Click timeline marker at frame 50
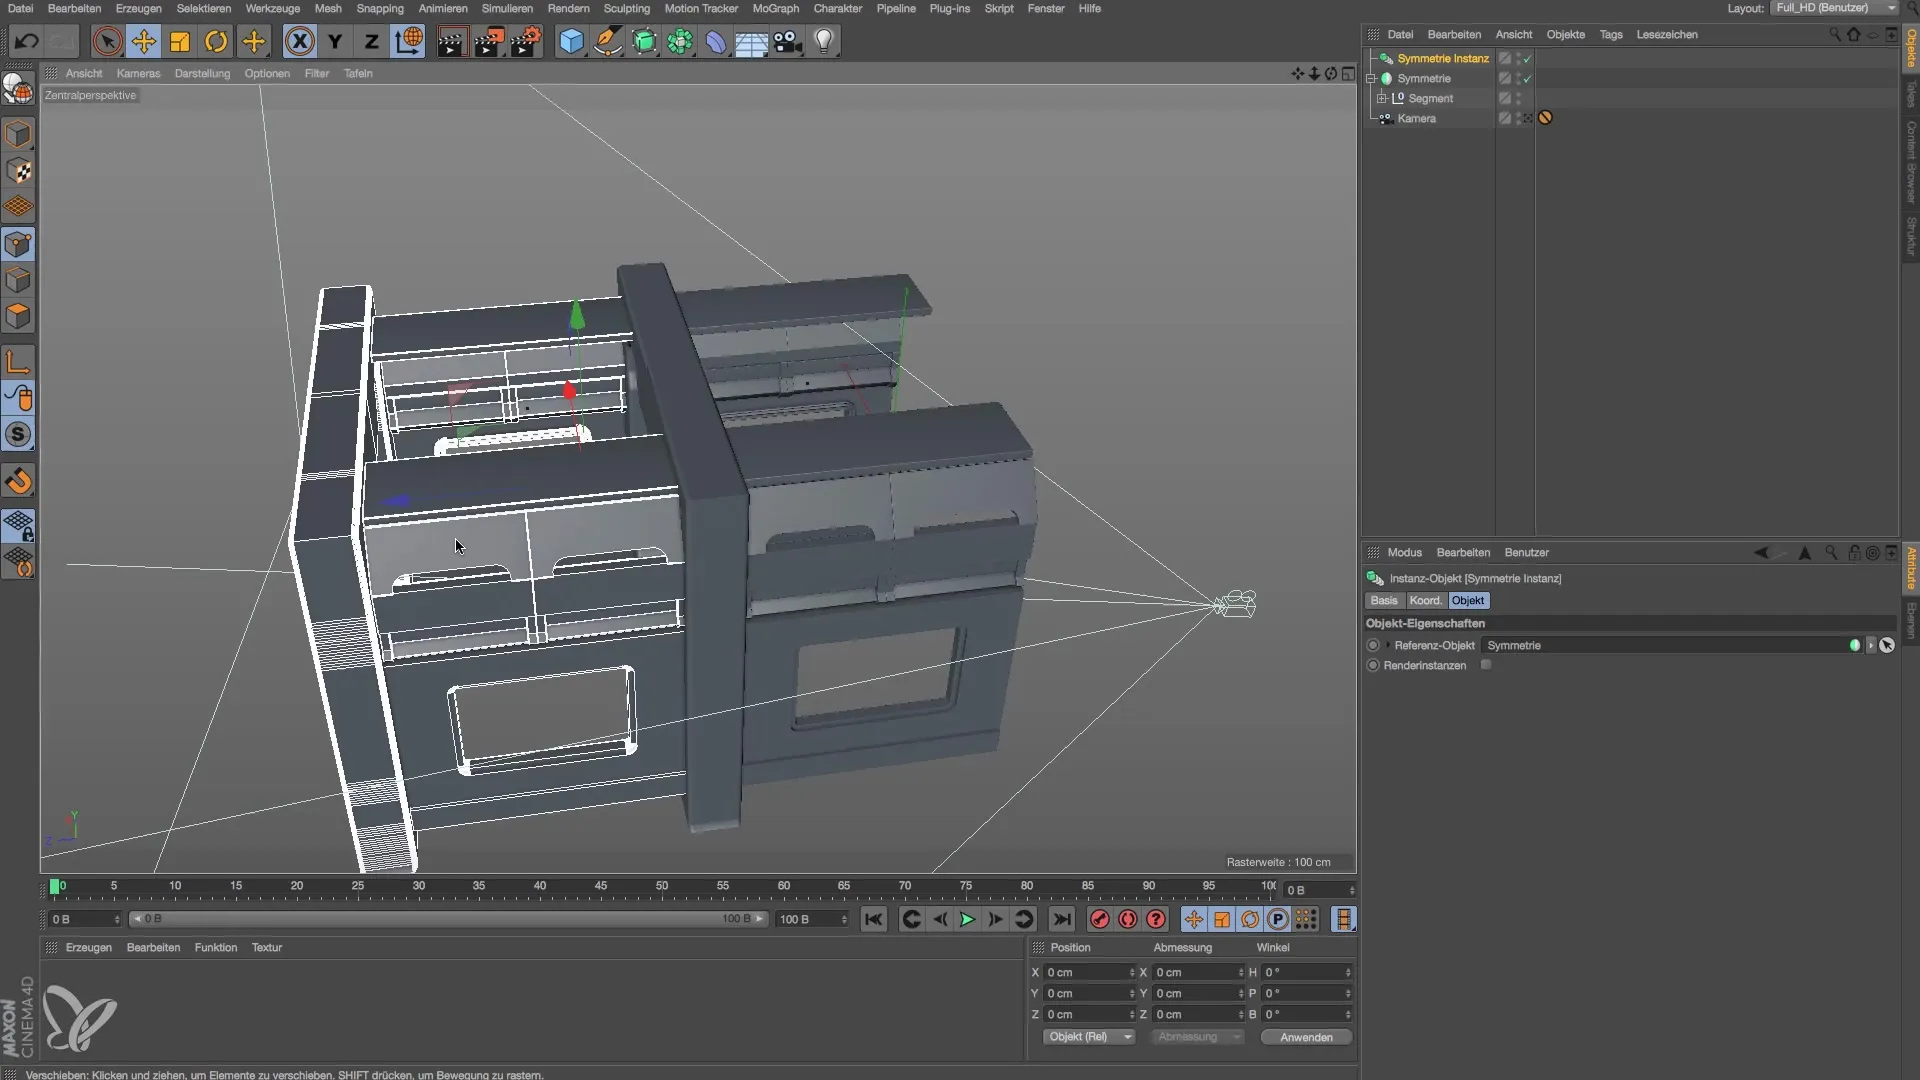Image resolution: width=1920 pixels, height=1080 pixels. tap(661, 886)
